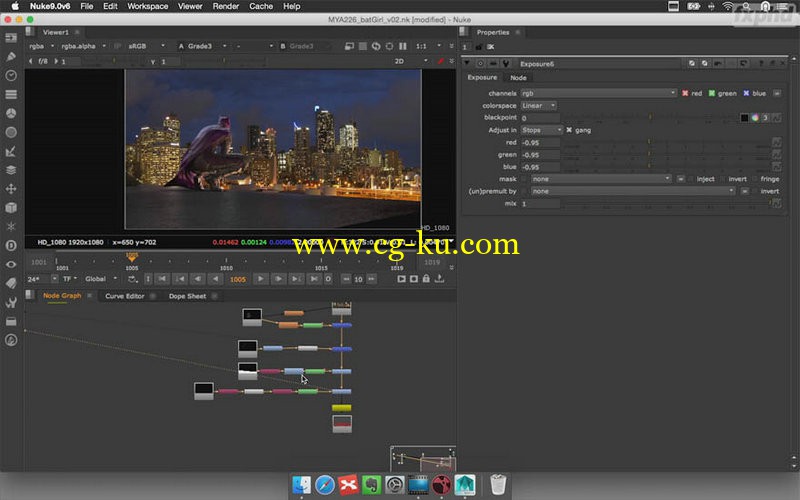
Task: Open Safari from the dock
Action: (x=325, y=485)
